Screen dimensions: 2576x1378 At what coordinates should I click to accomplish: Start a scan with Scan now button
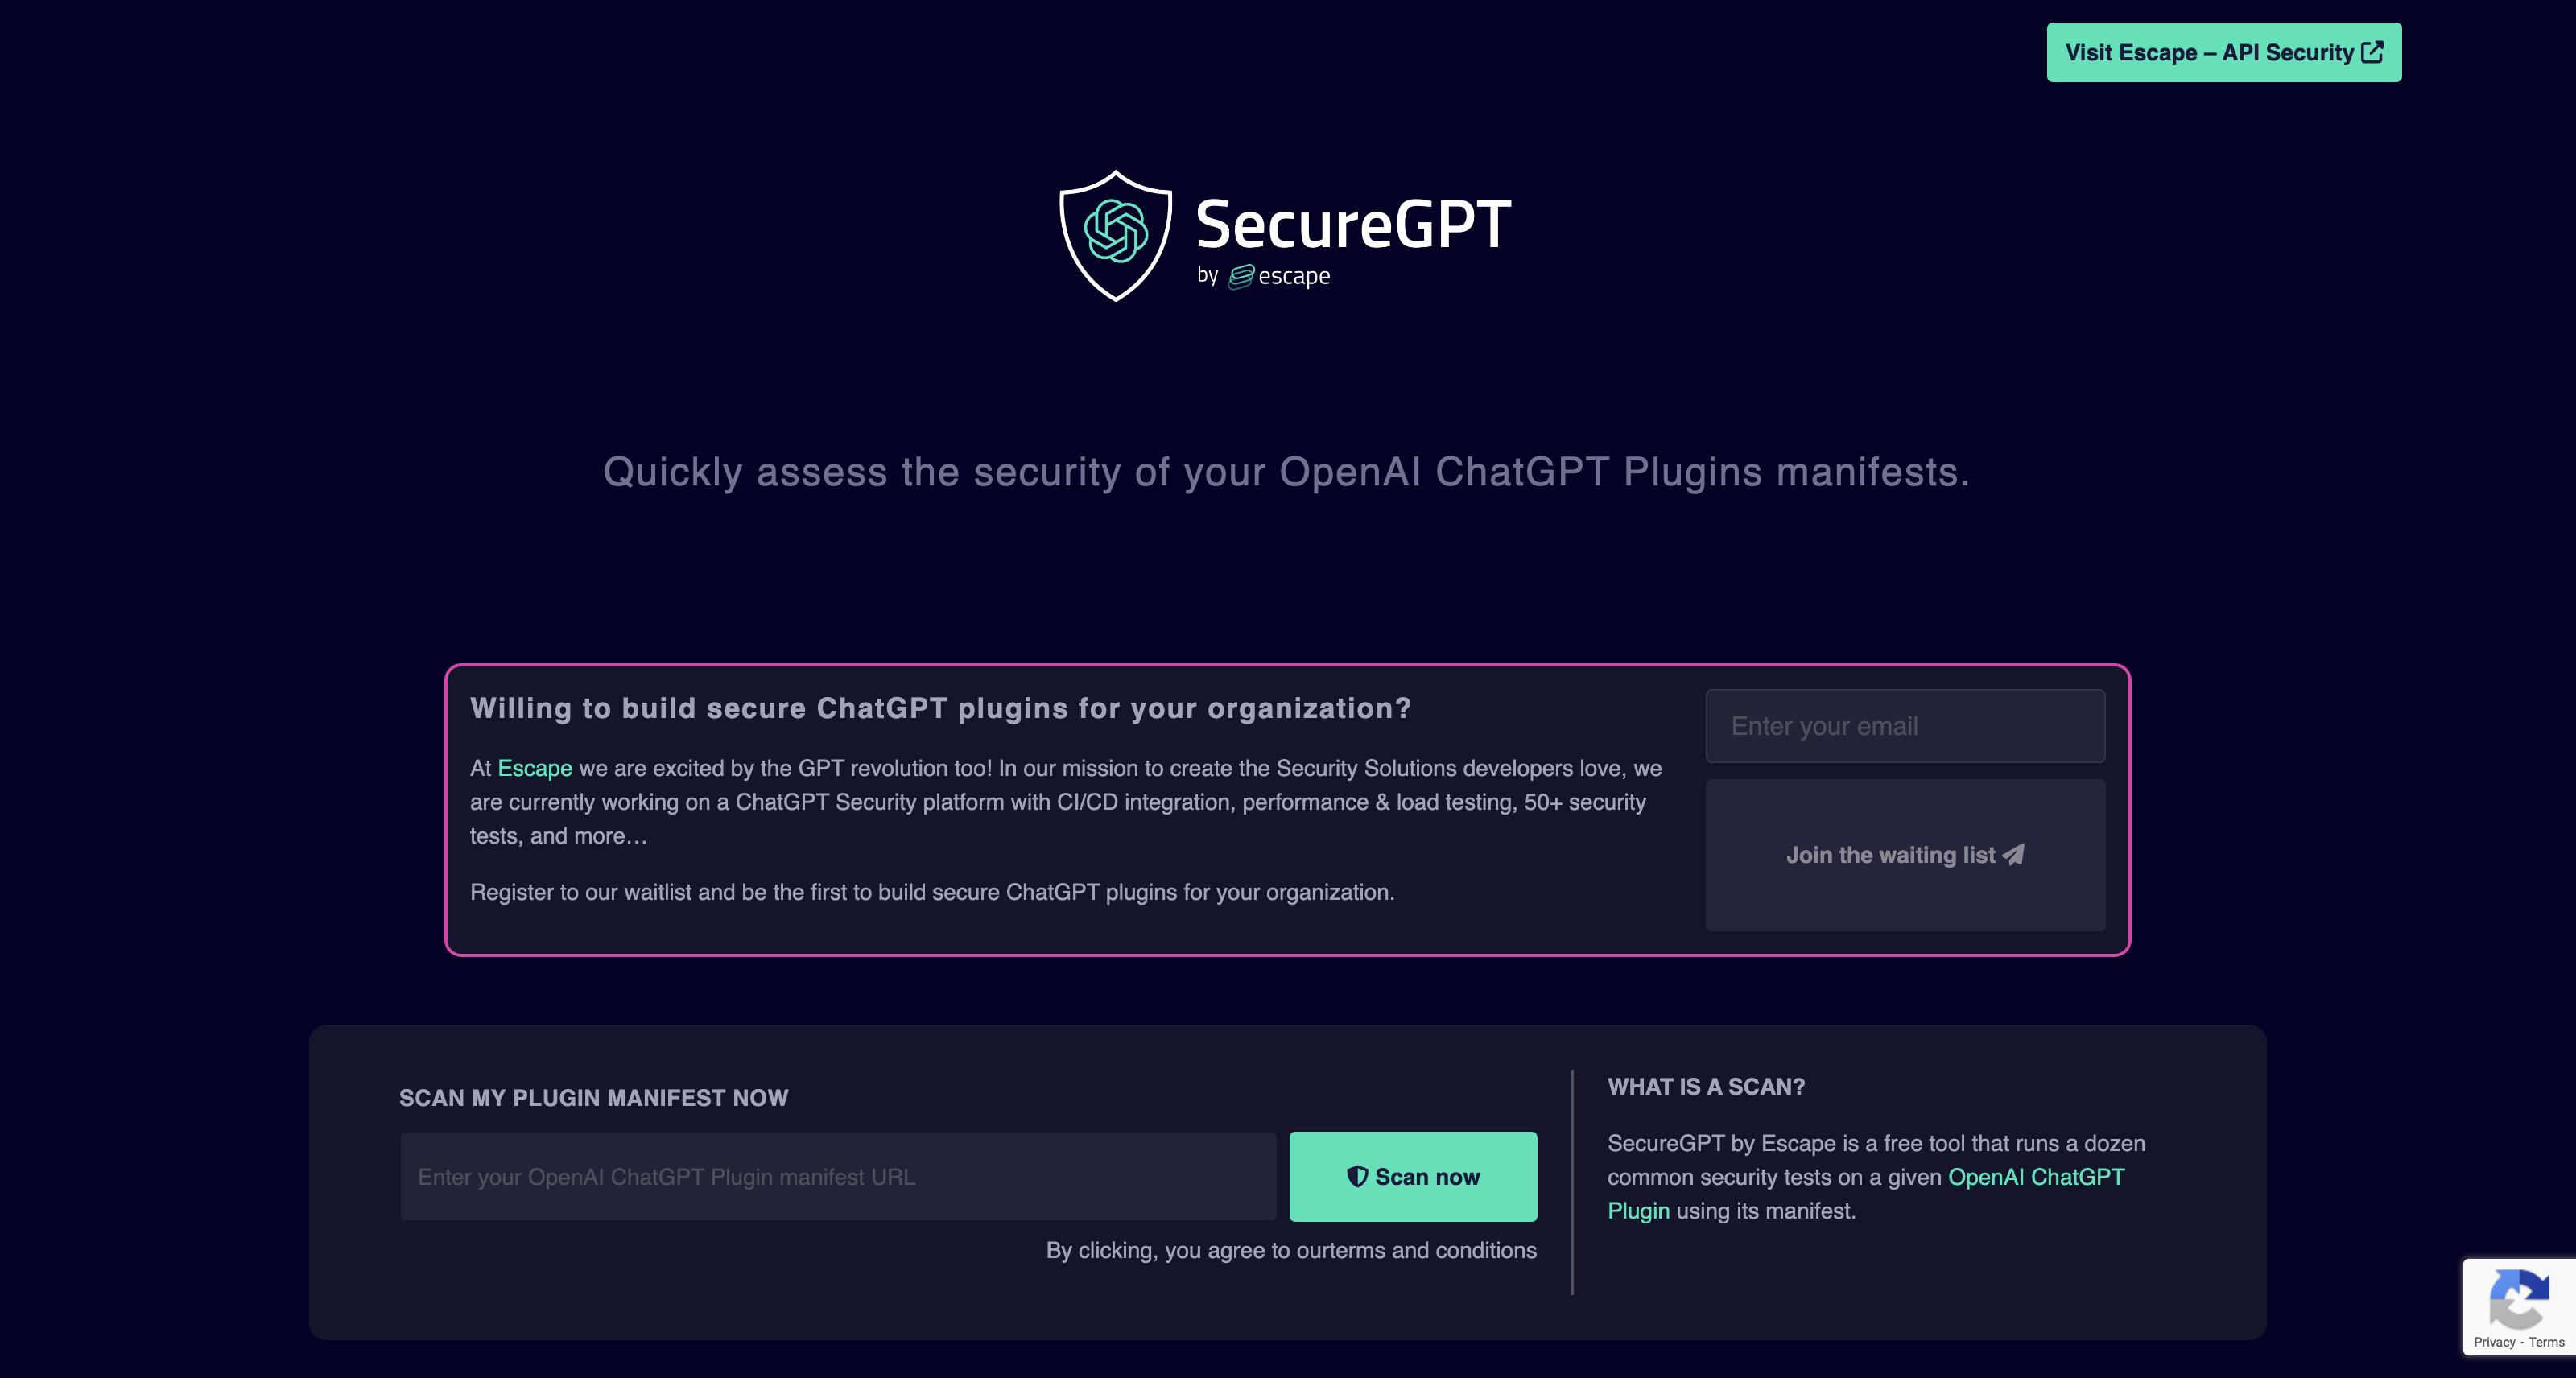pos(1413,1177)
